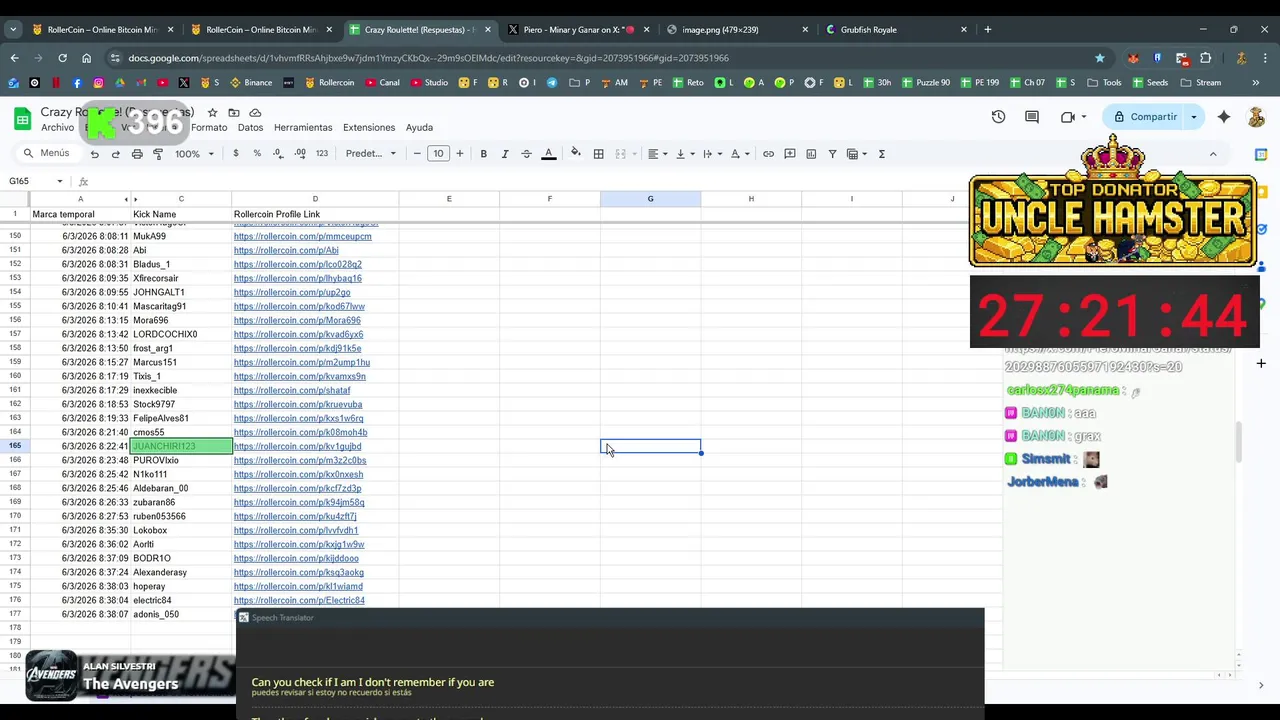Select column E header
Image resolution: width=1280 pixels, height=720 pixels.
(449, 199)
